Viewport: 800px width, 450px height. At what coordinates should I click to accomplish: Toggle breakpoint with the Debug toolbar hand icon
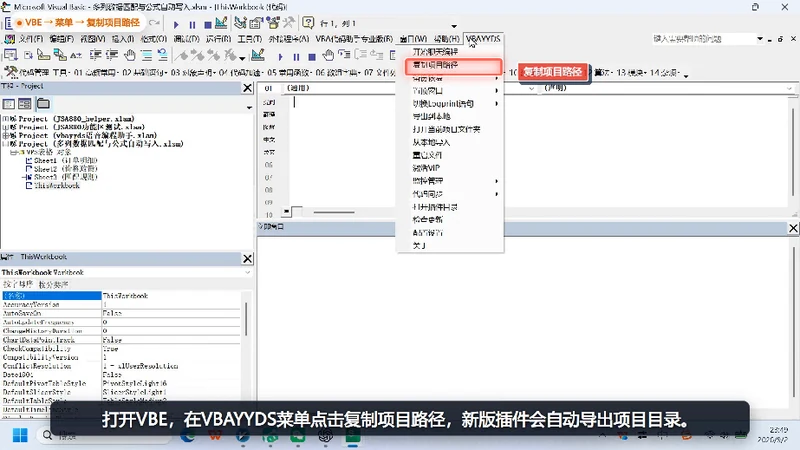coord(328,55)
